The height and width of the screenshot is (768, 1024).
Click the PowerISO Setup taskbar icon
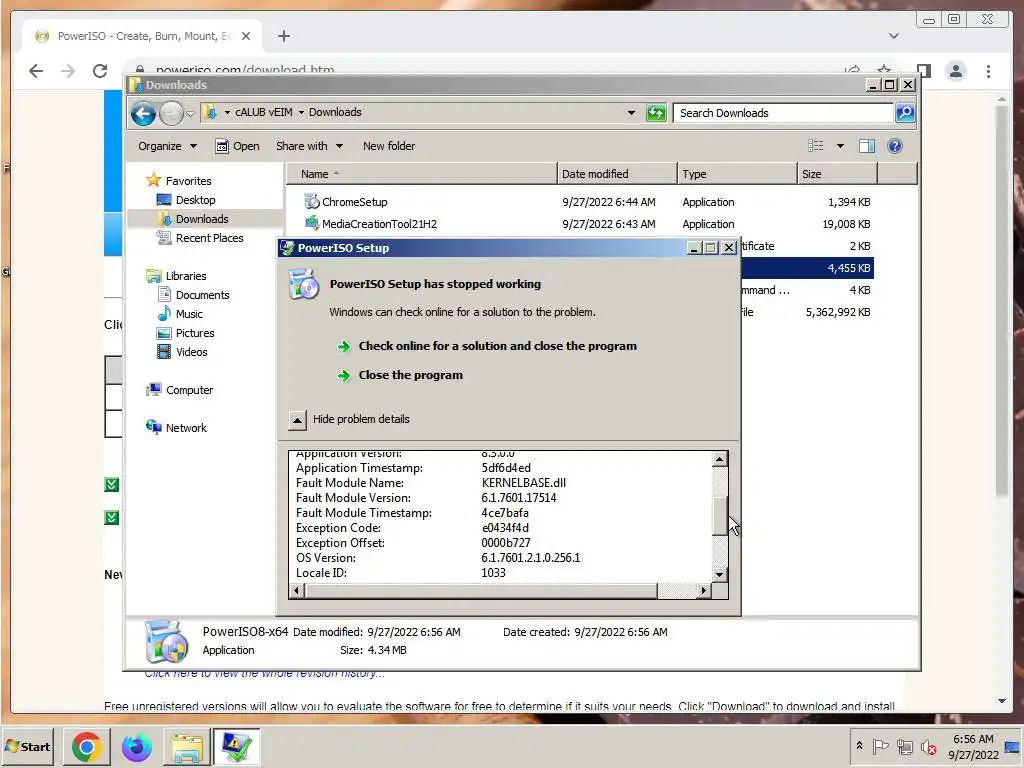(x=236, y=746)
